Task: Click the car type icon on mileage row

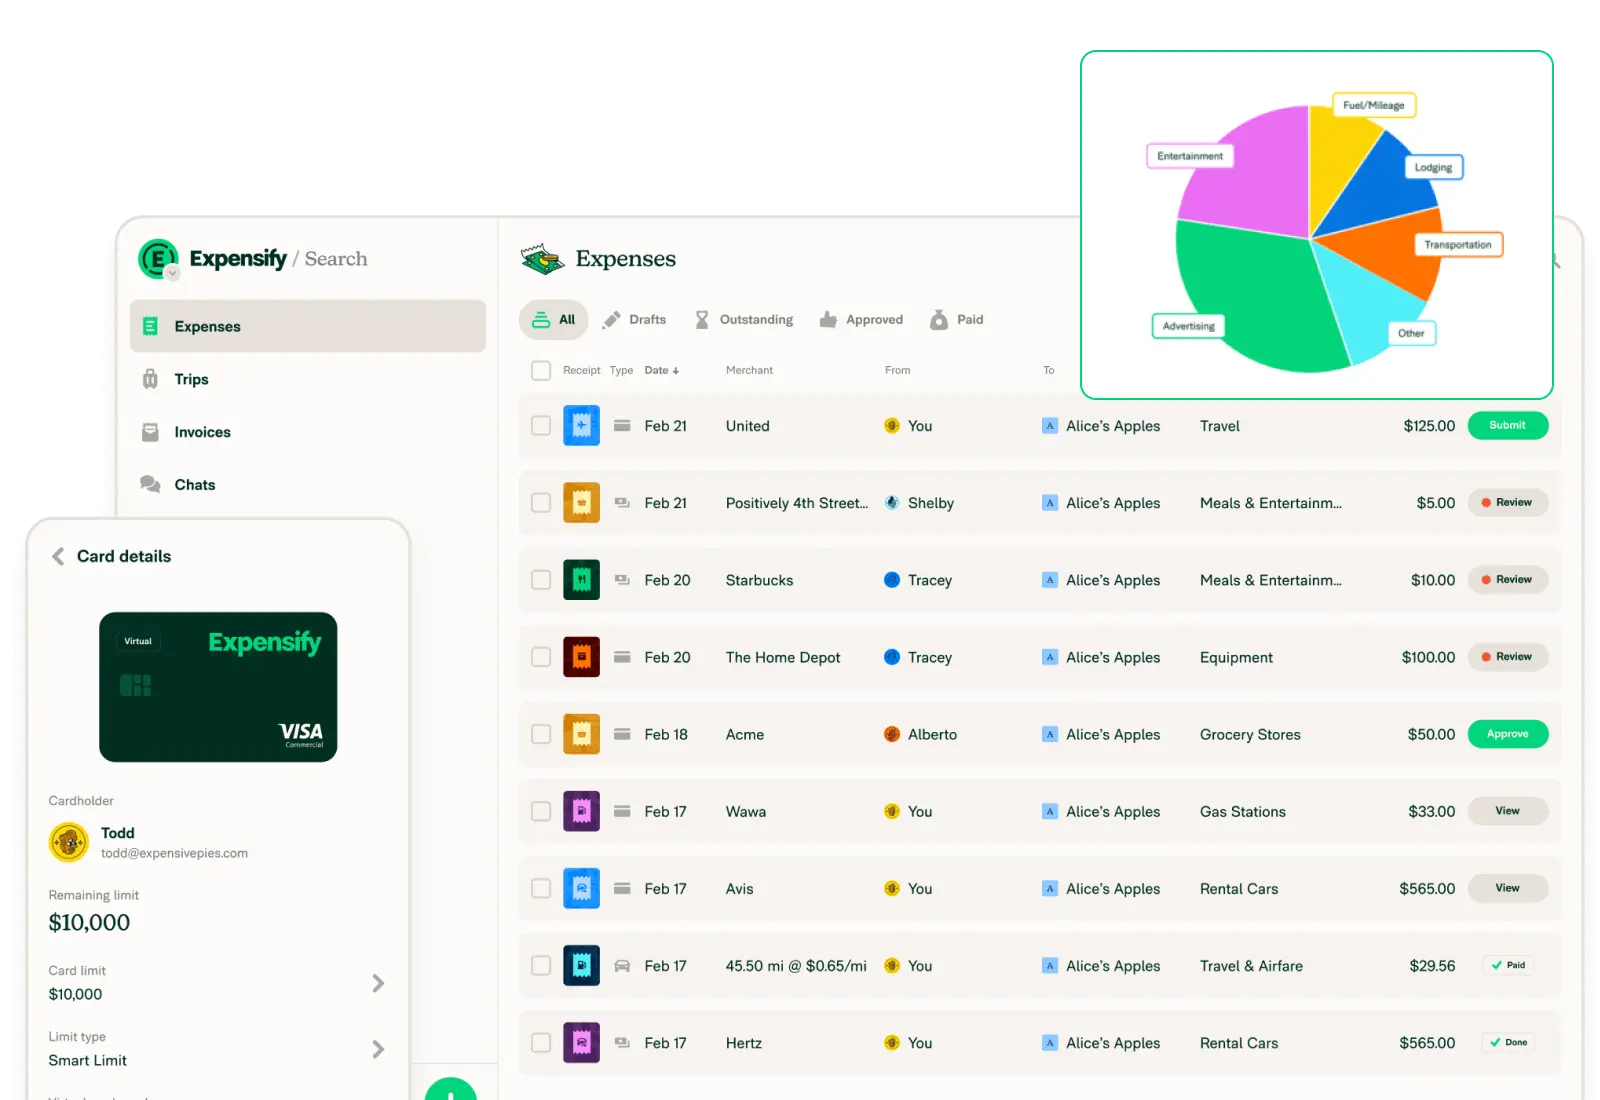Action: 622,965
